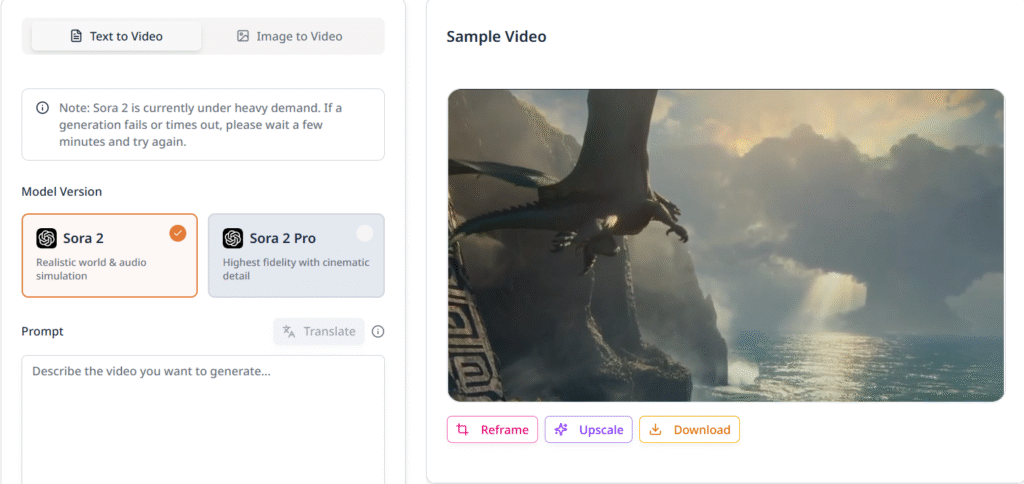Click the OpenAI logo on the Sora 2 card

click(47, 238)
